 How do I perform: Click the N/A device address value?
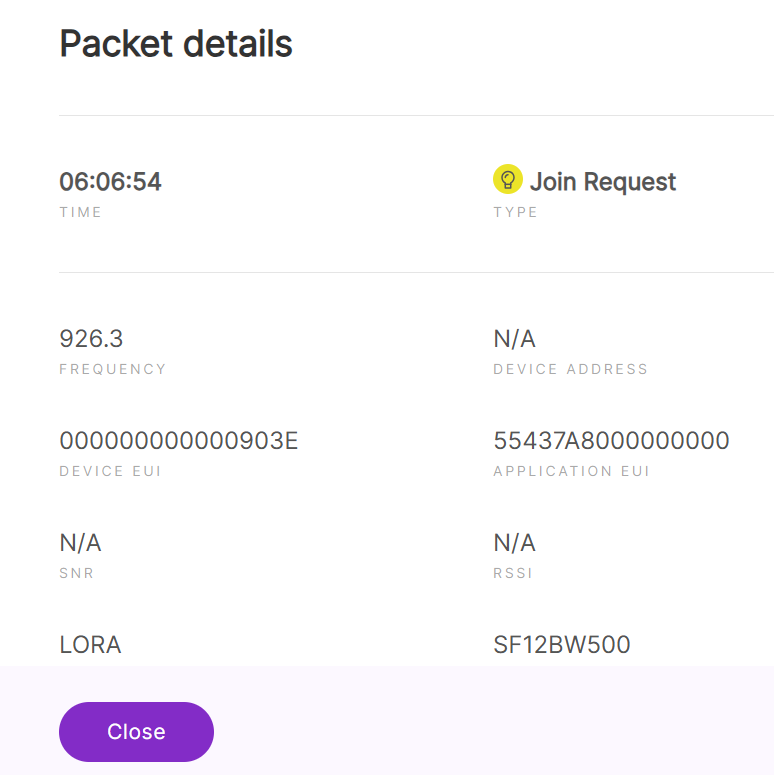[x=514, y=339]
